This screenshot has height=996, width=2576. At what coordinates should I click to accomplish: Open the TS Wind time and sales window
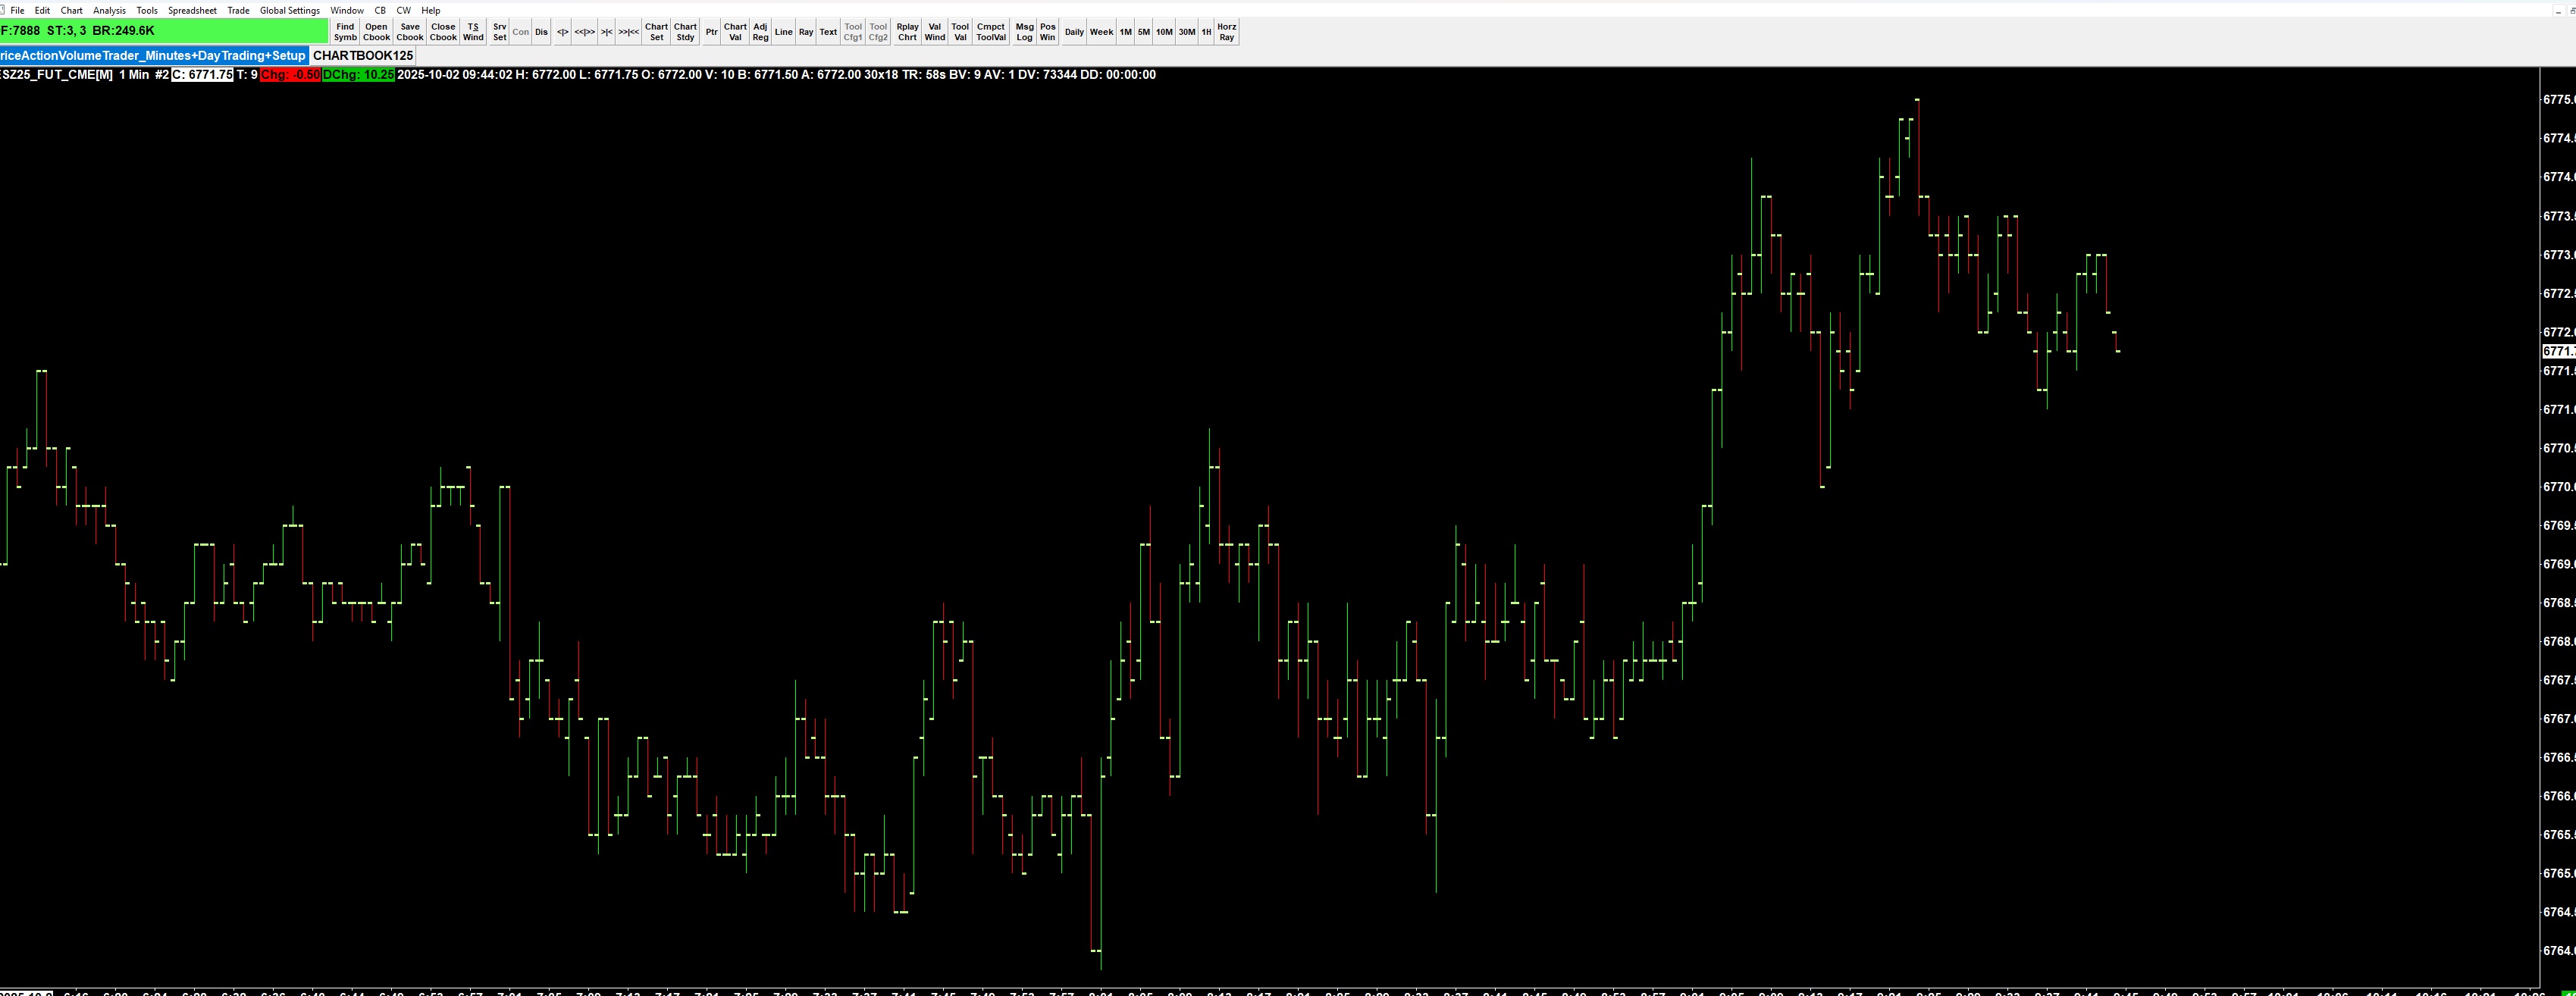coord(473,32)
